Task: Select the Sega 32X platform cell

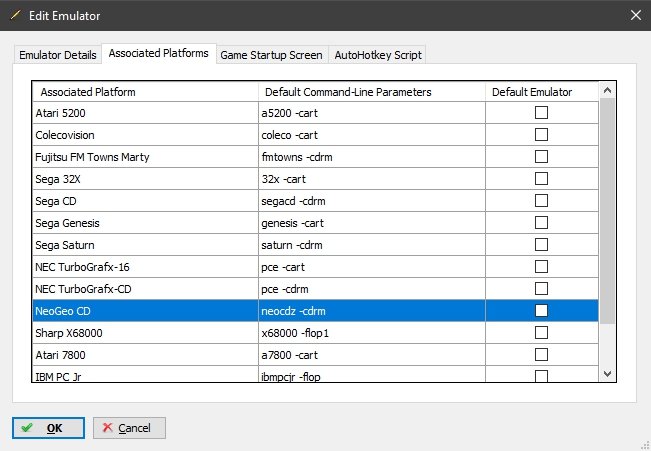Action: (145, 179)
